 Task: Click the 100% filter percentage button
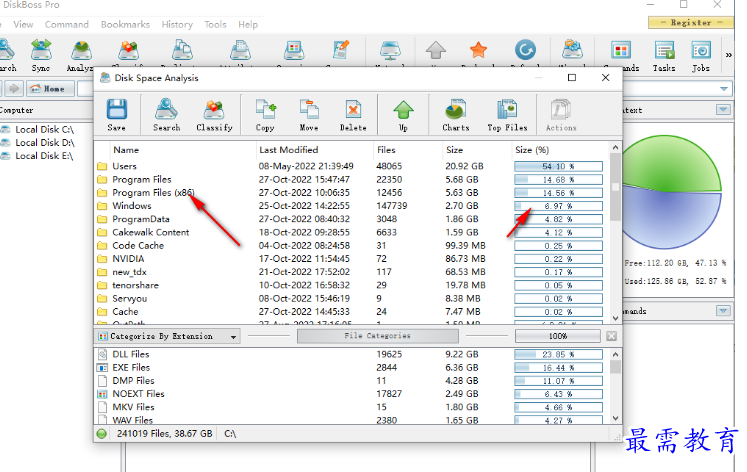(x=557, y=336)
